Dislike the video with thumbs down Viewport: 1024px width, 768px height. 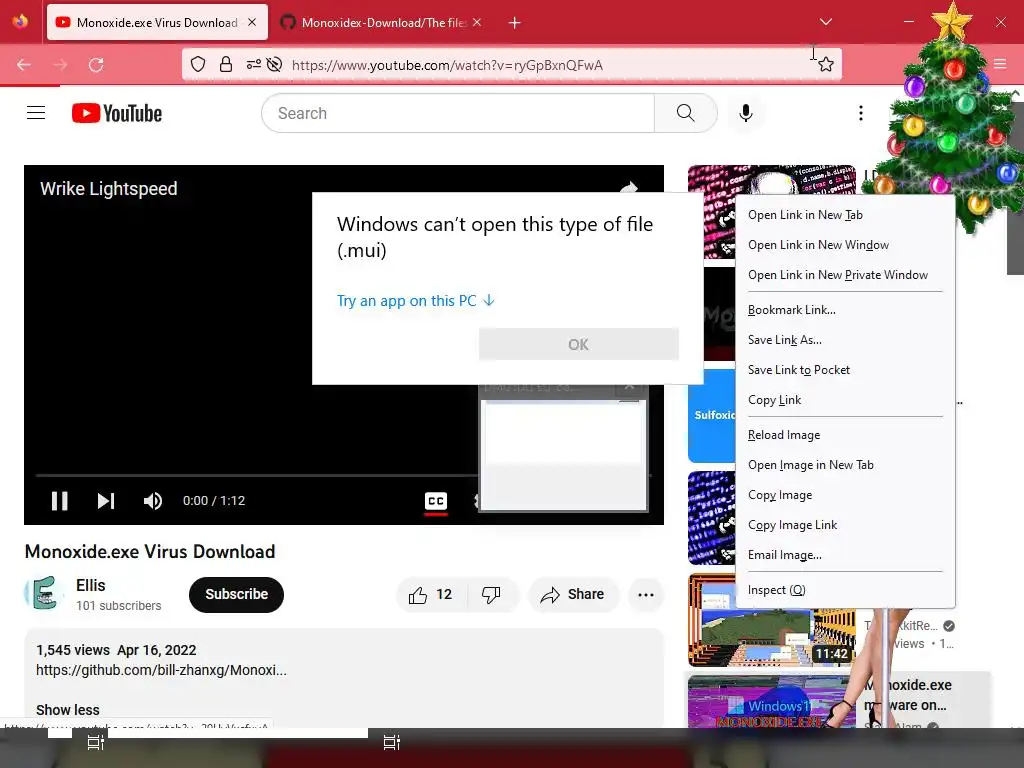click(491, 594)
